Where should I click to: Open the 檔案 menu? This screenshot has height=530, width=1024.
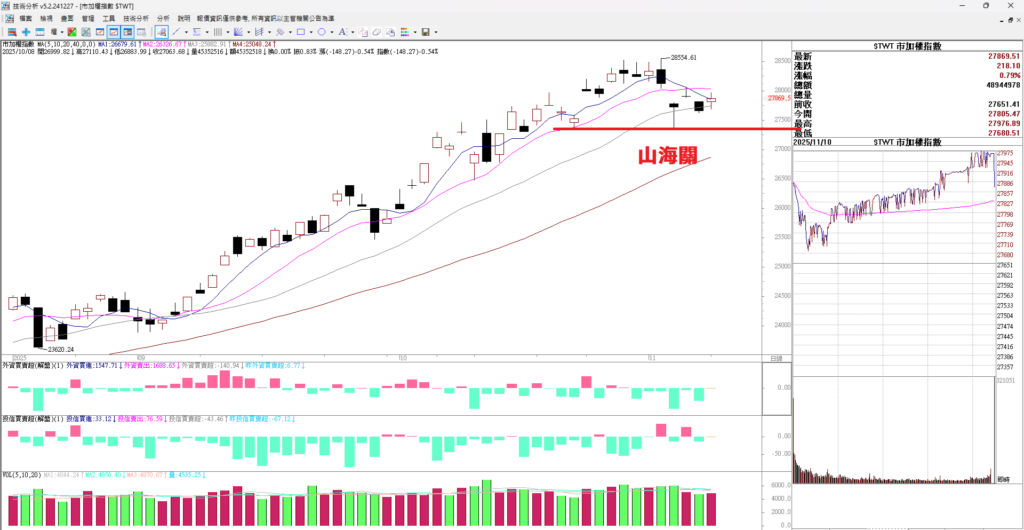tap(26, 18)
